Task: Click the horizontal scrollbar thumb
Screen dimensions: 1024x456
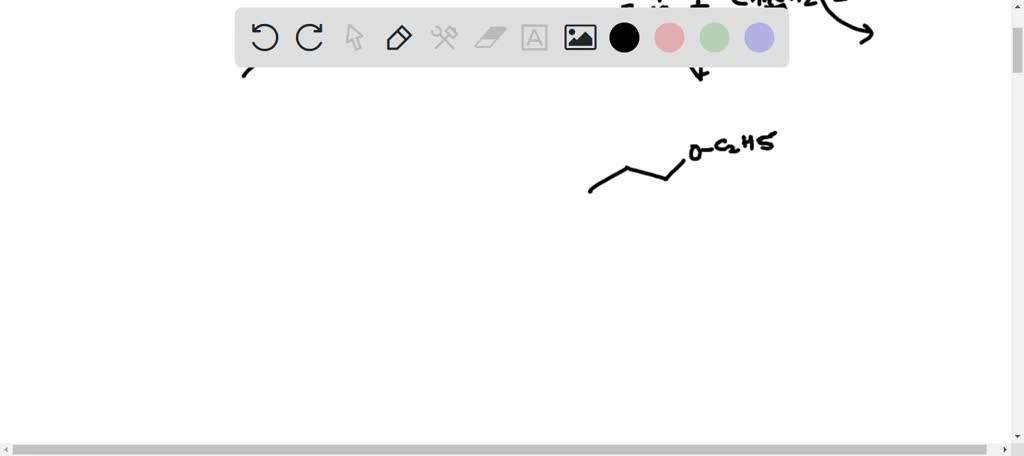Action: pyautogui.click(x=500, y=450)
